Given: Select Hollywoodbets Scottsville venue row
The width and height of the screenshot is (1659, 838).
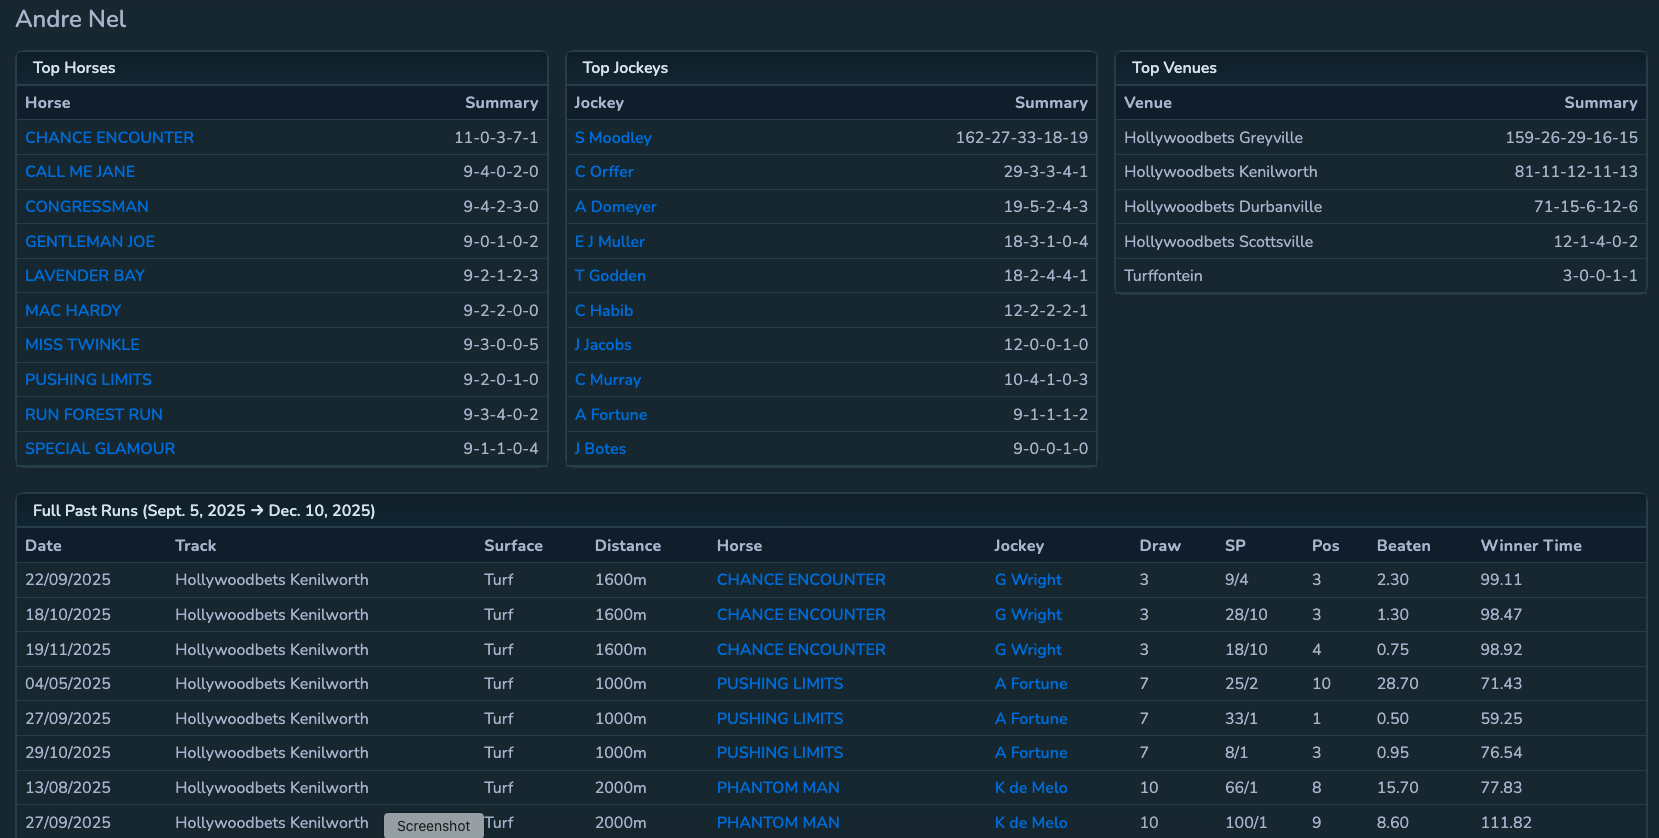Looking at the screenshot, I should [x=1381, y=241].
